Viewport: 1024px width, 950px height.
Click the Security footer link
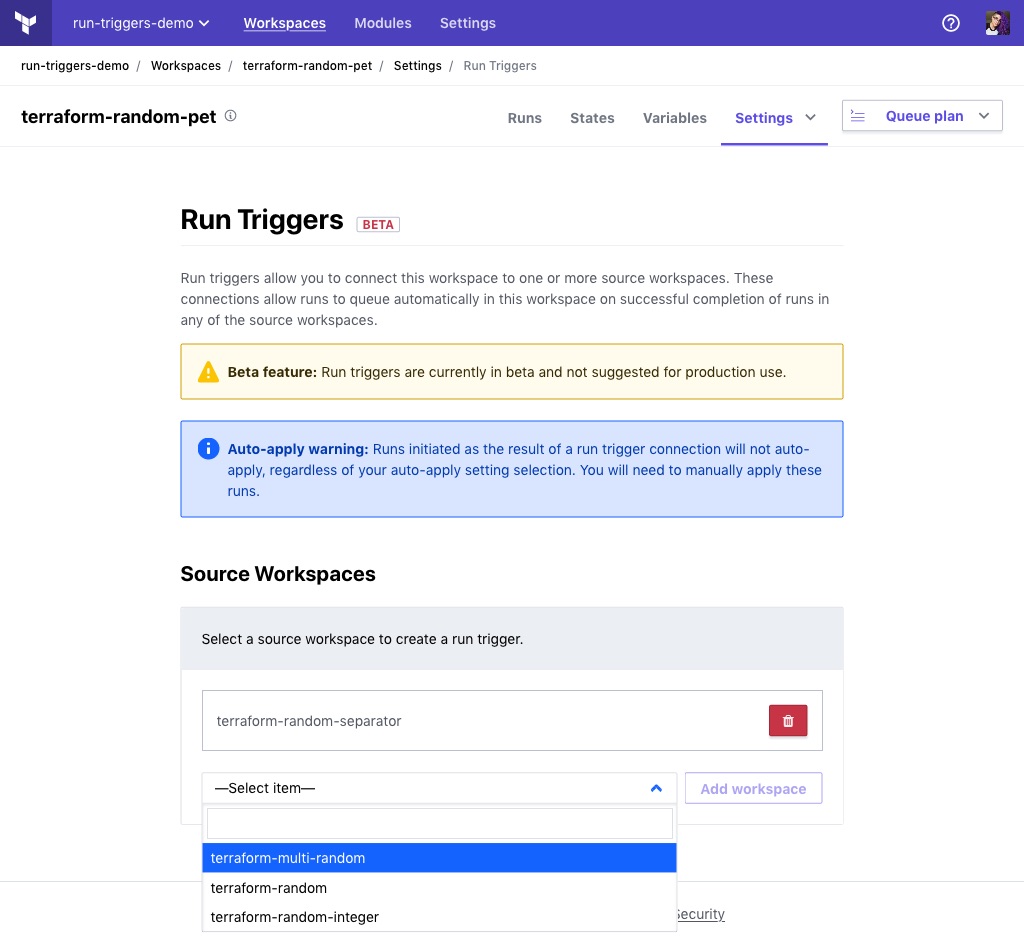(x=701, y=914)
